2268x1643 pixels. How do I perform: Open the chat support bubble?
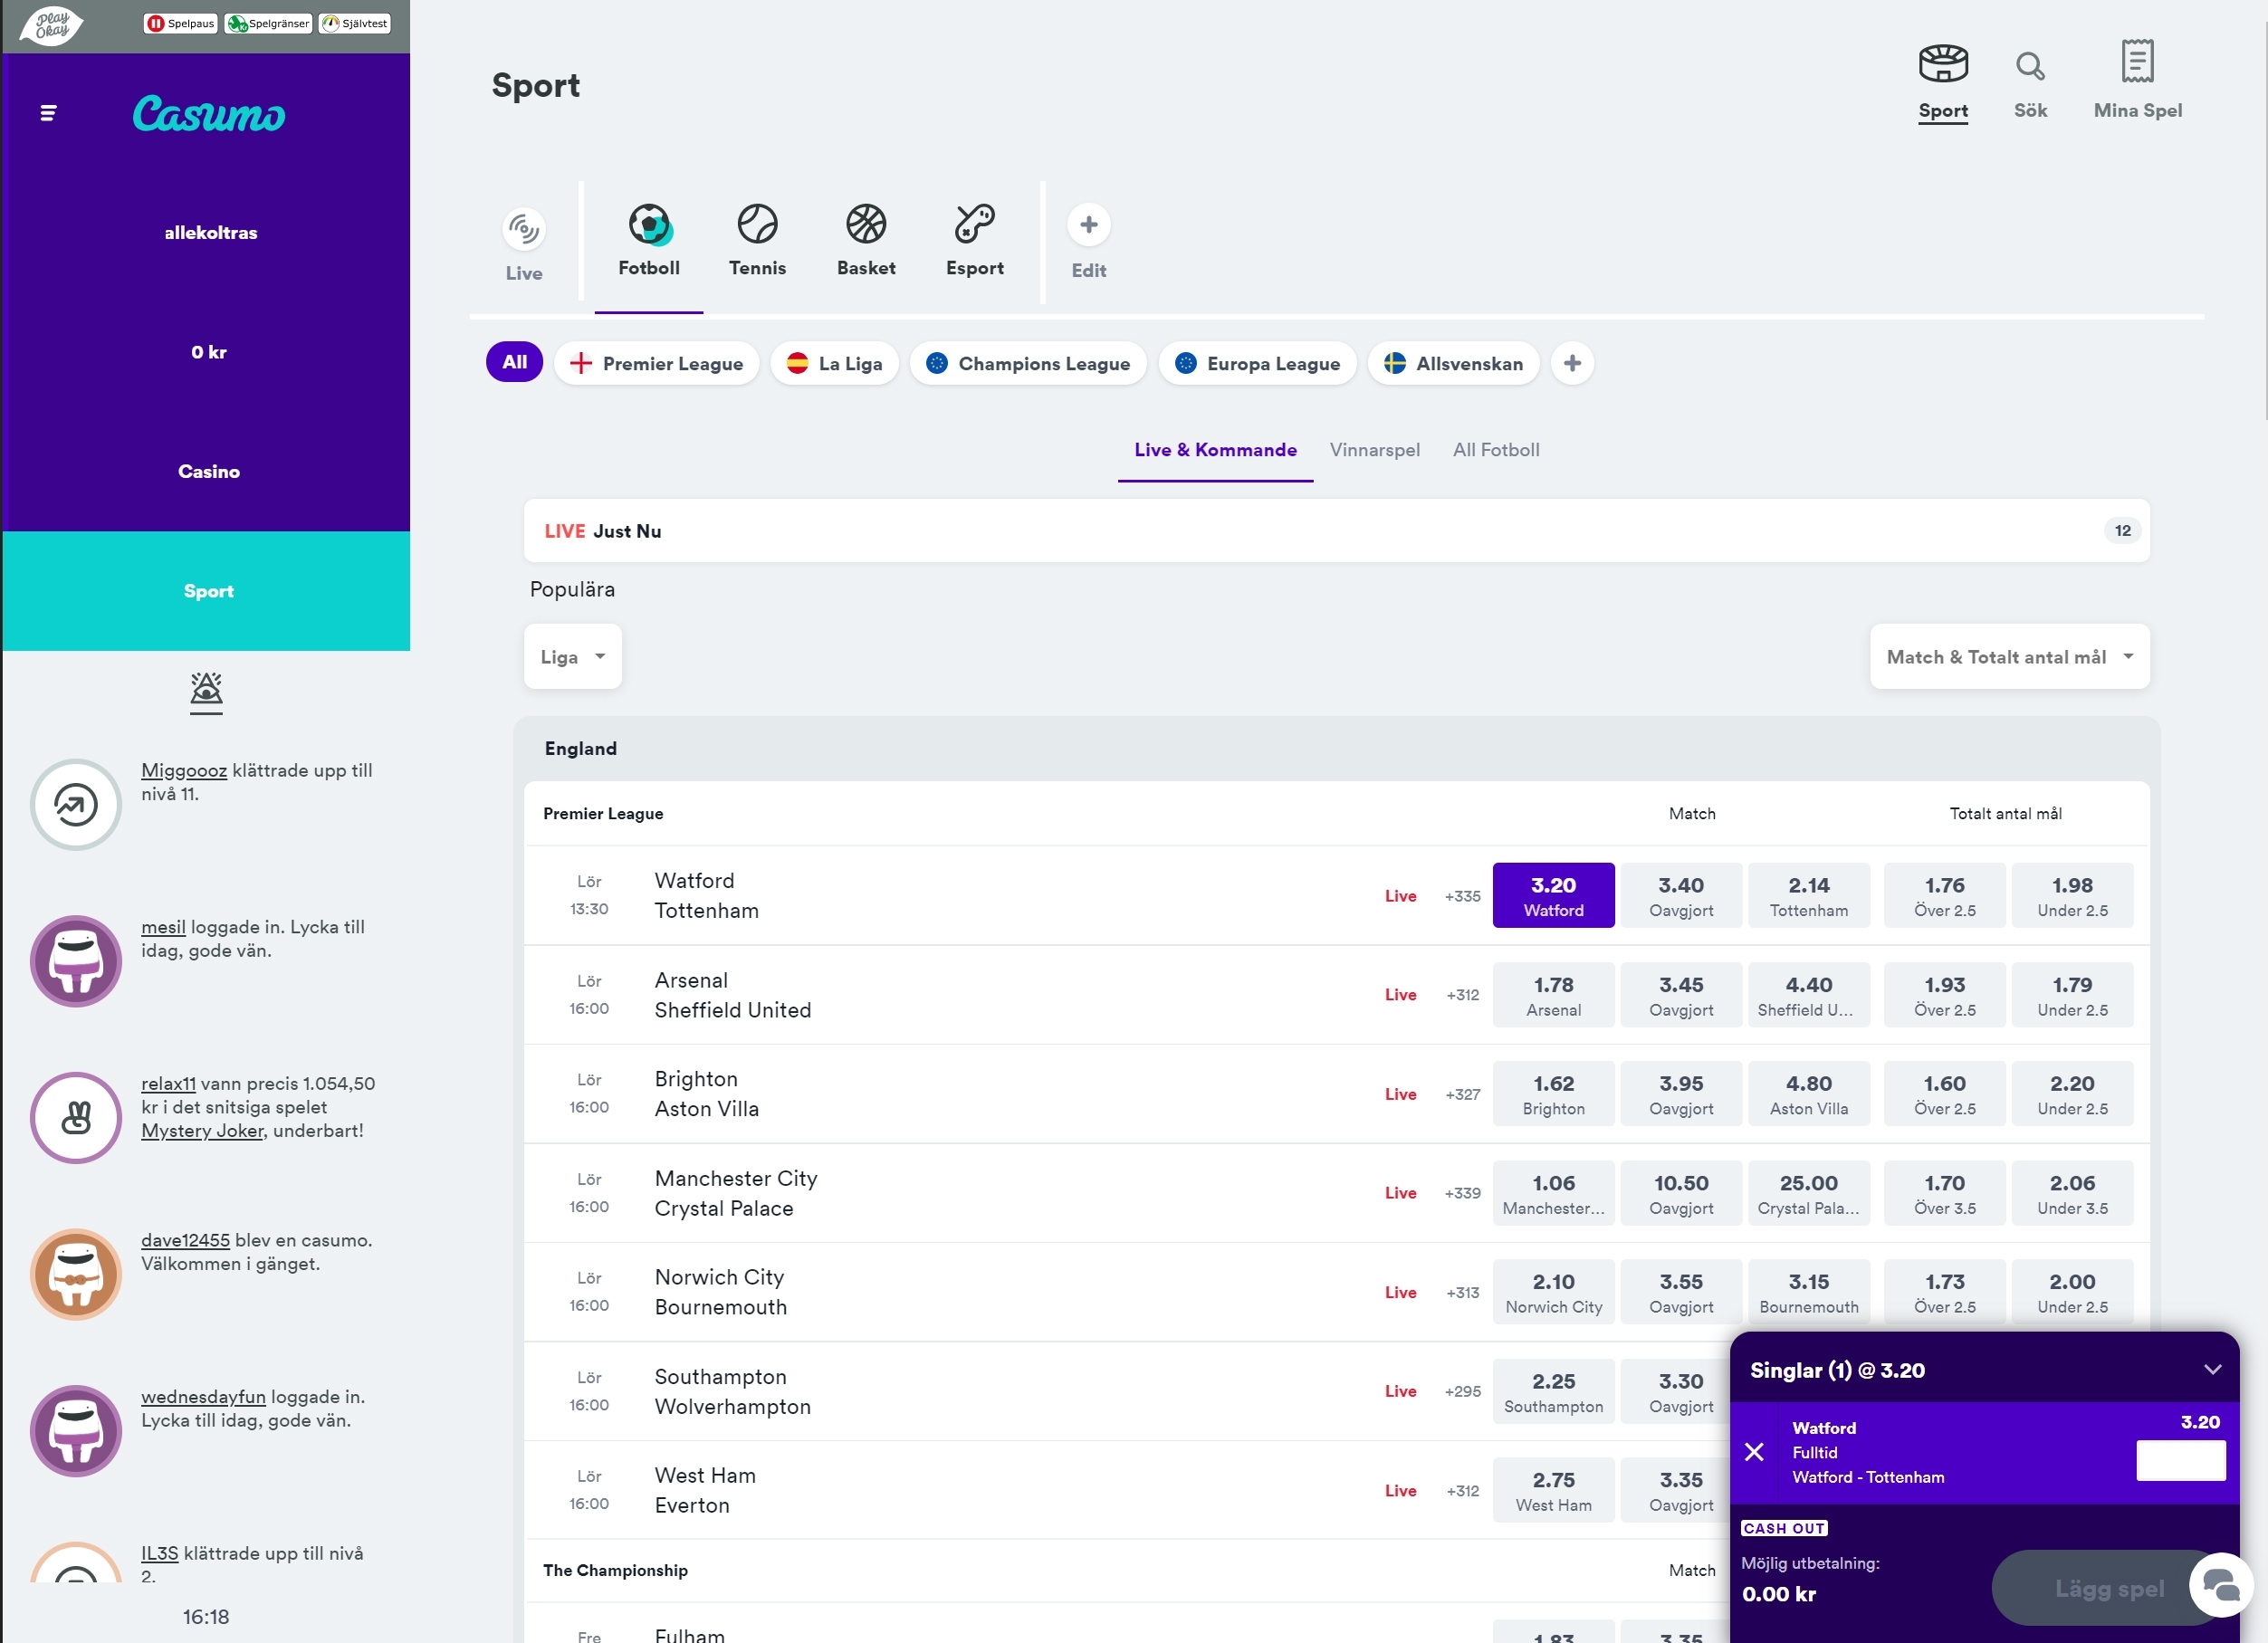2220,1585
